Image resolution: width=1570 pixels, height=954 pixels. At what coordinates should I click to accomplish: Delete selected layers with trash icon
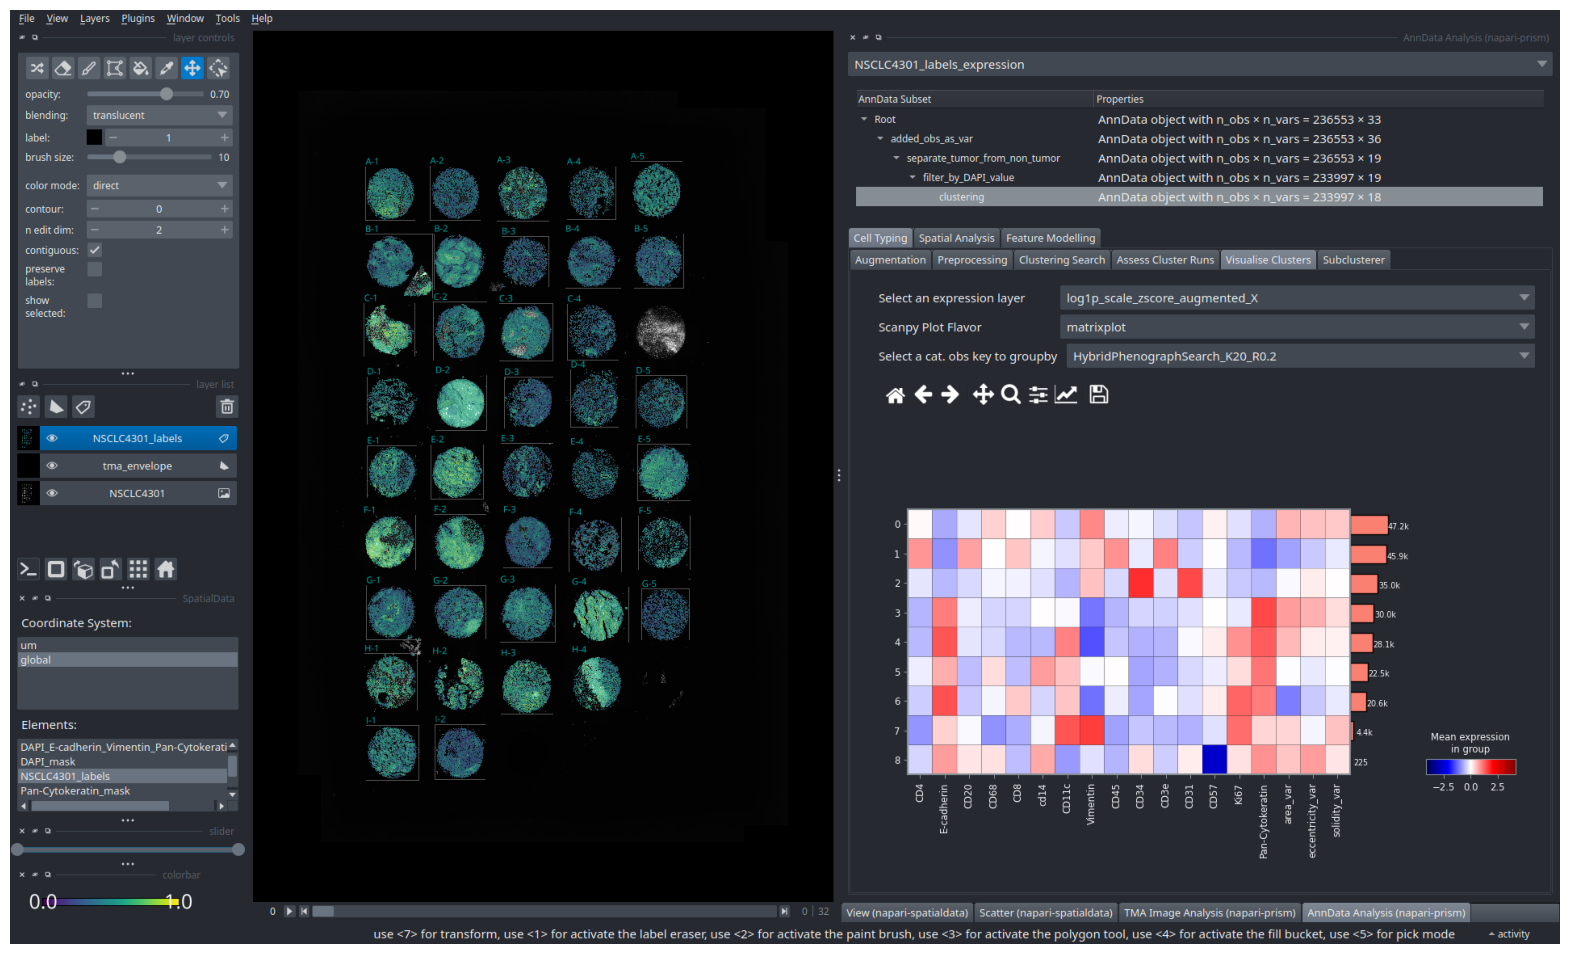227,406
